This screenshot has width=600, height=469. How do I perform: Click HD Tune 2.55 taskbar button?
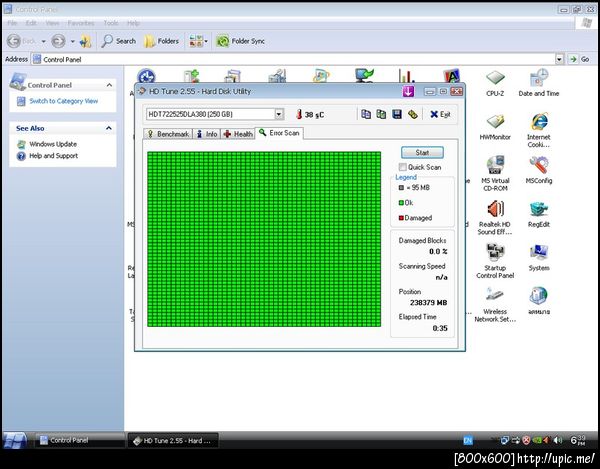coord(173,440)
